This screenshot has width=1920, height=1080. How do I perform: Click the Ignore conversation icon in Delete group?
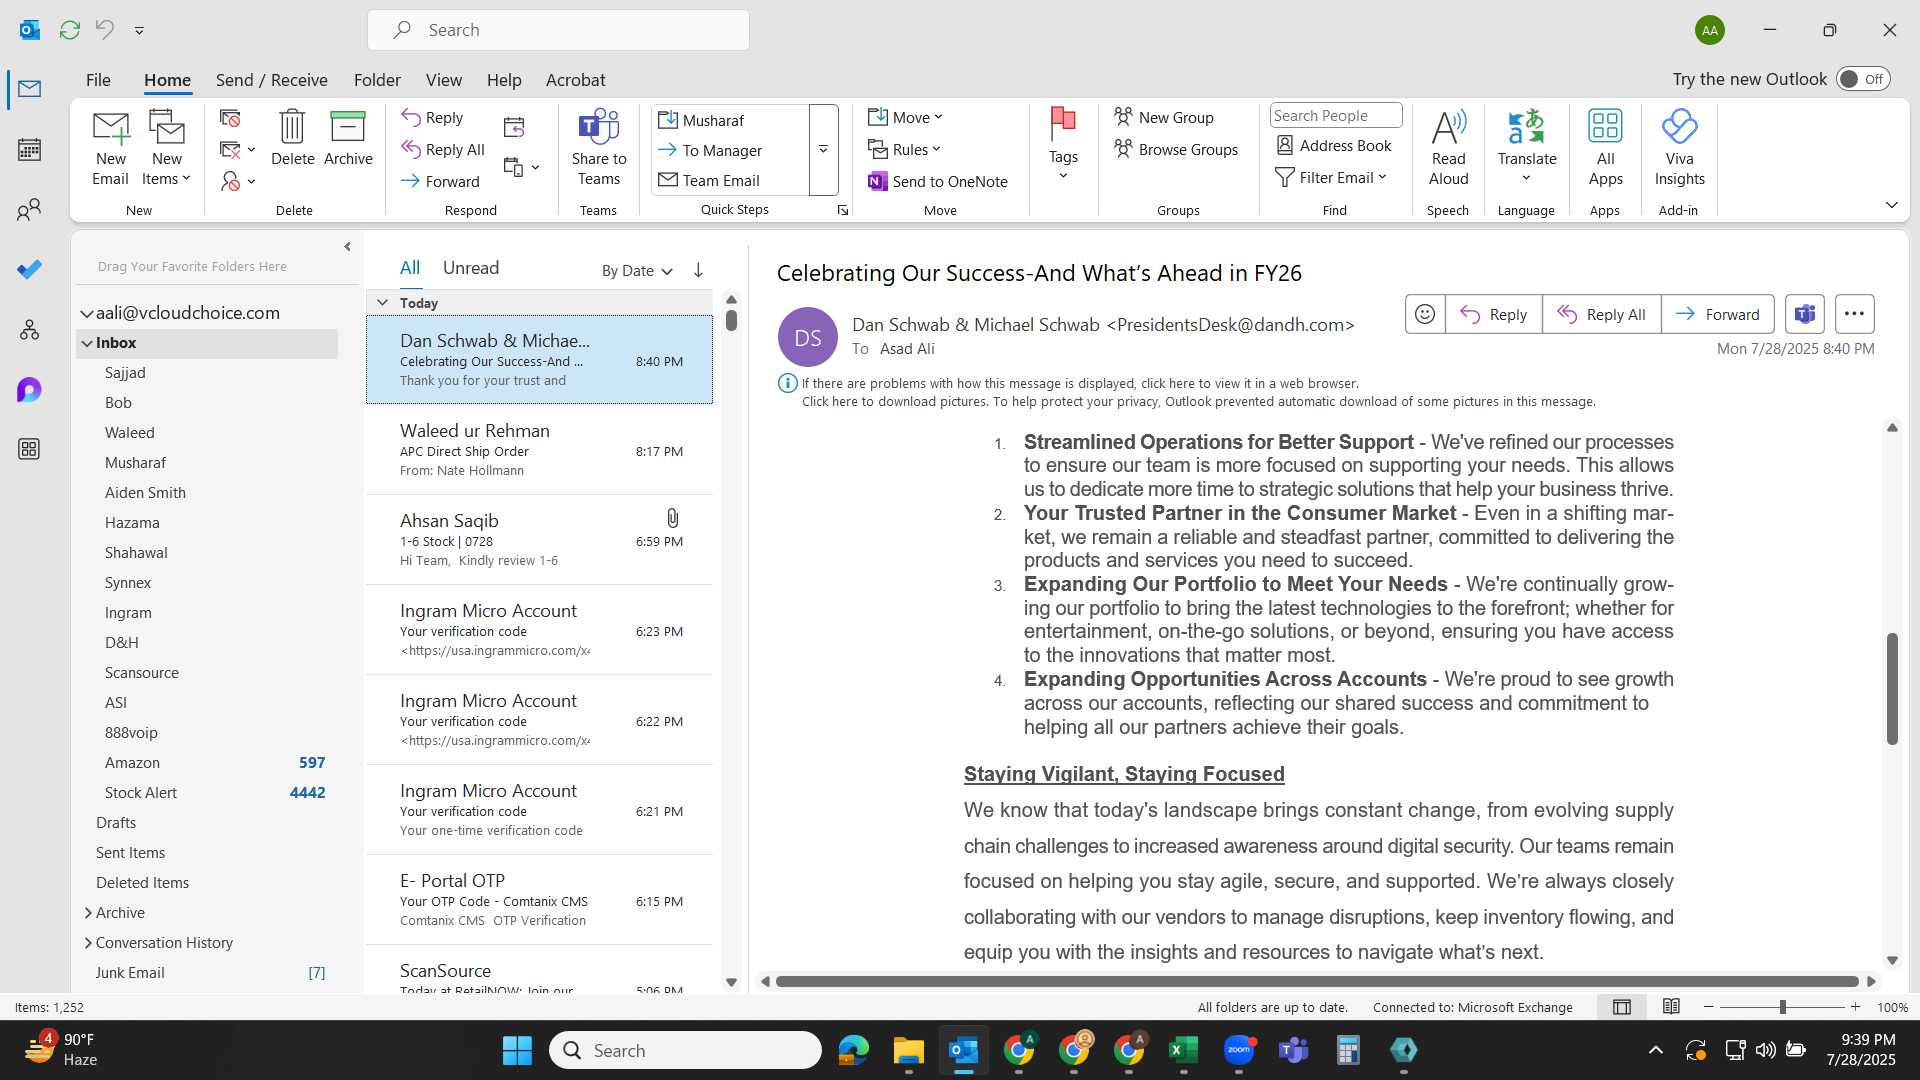tap(230, 119)
